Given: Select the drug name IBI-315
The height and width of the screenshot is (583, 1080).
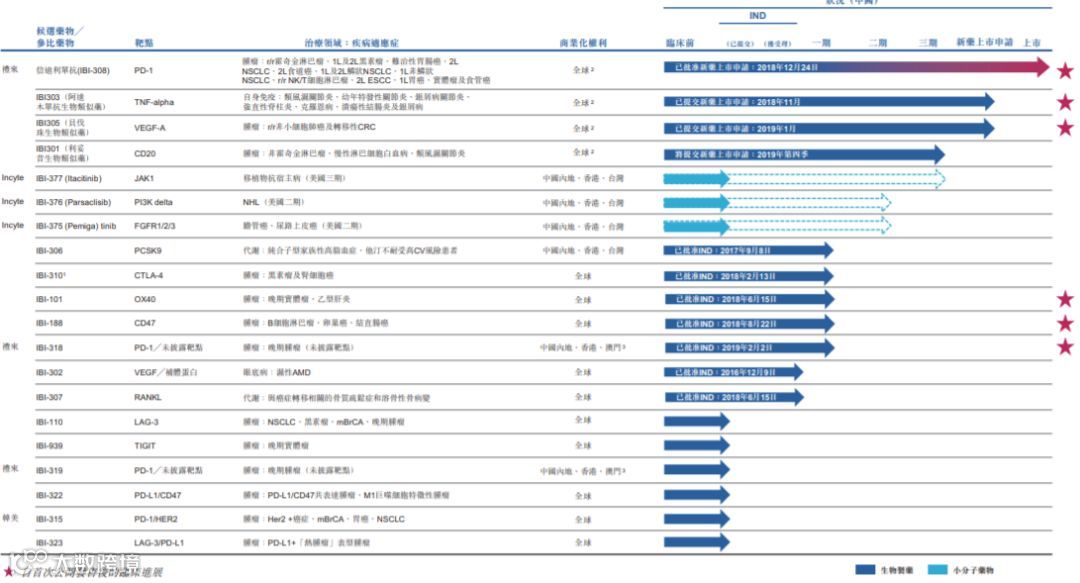Looking at the screenshot, I should [49, 519].
